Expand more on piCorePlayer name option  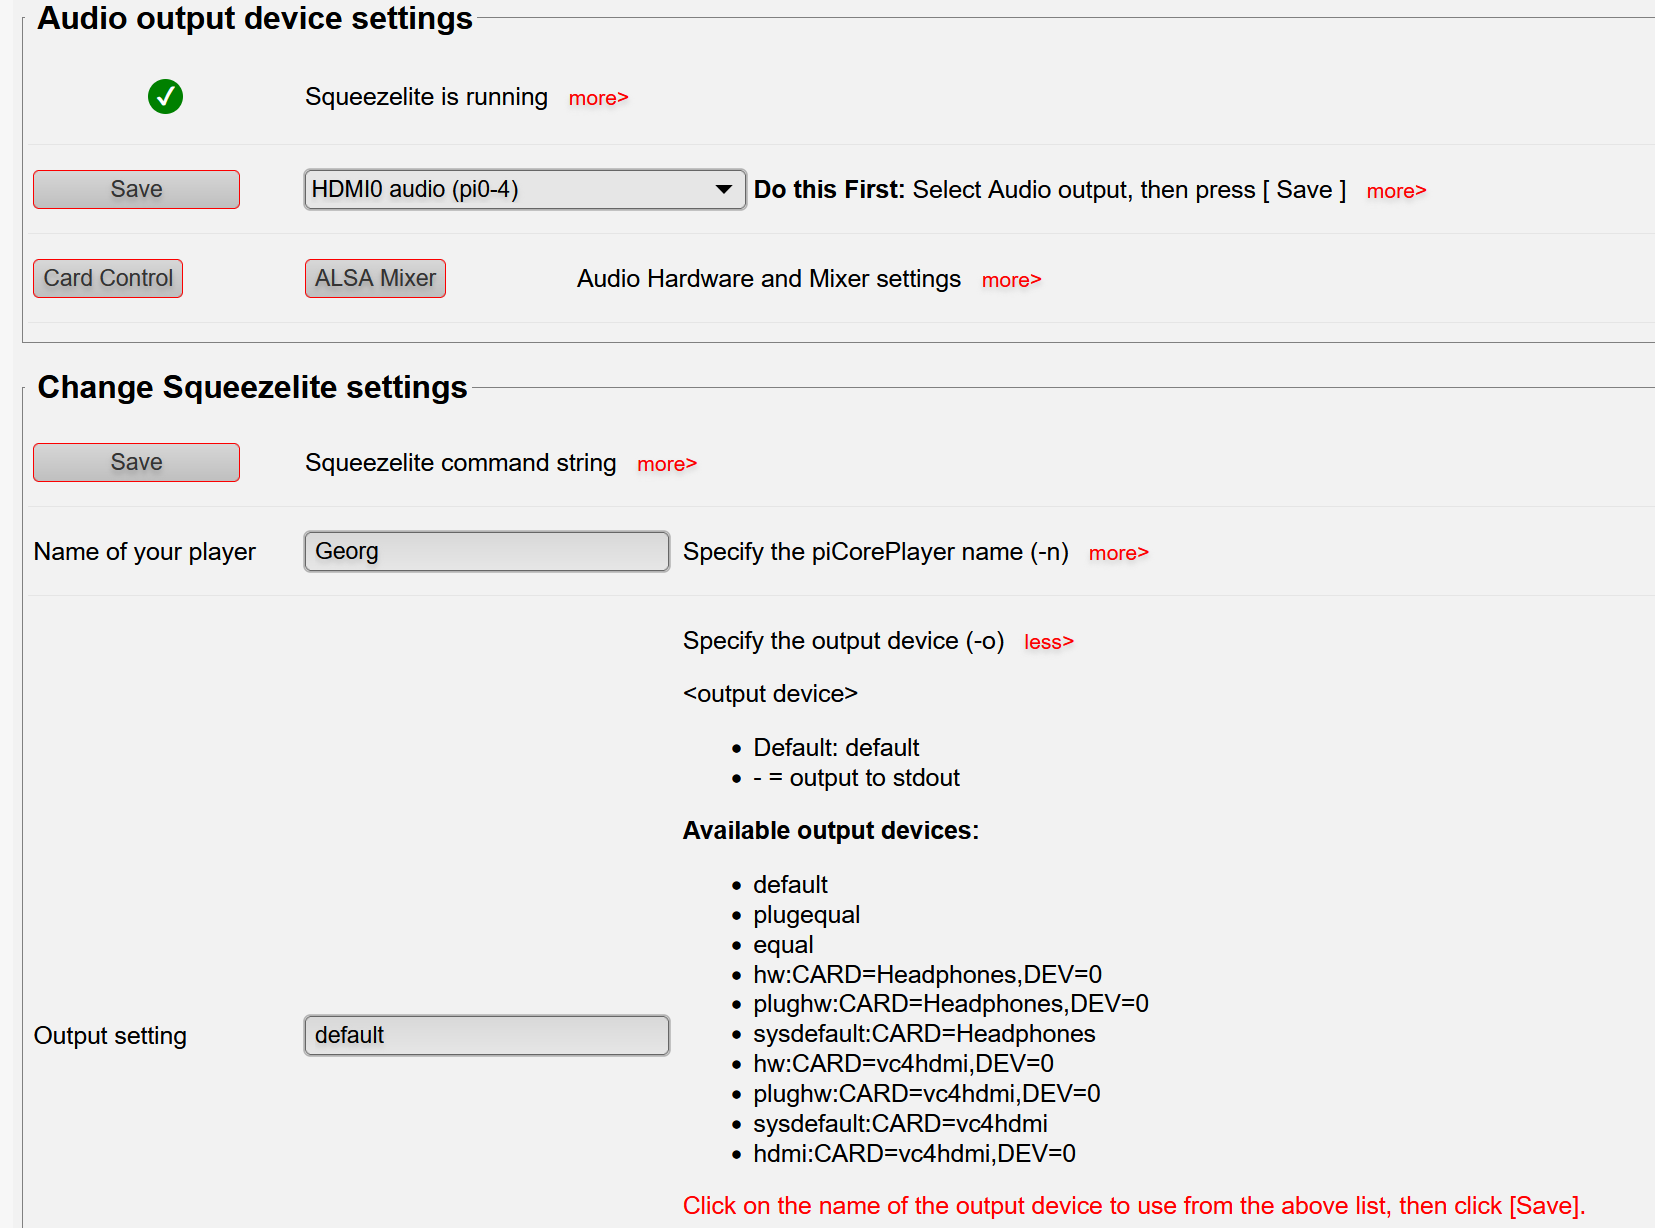1118,553
